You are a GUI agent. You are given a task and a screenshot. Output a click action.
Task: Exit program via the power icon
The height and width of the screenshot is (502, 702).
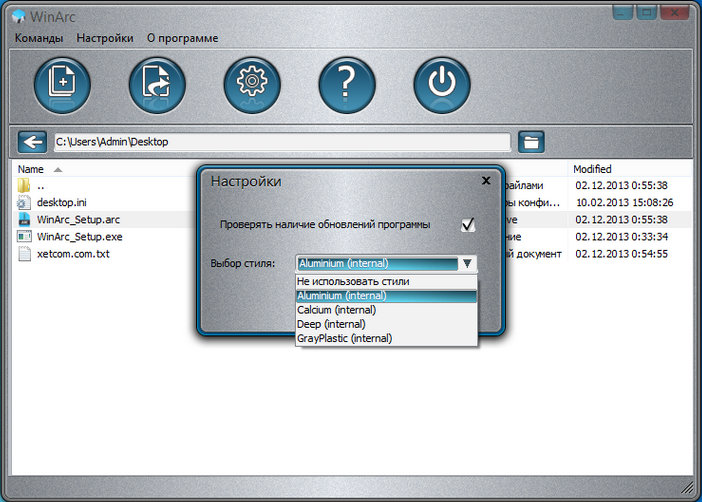tap(442, 85)
